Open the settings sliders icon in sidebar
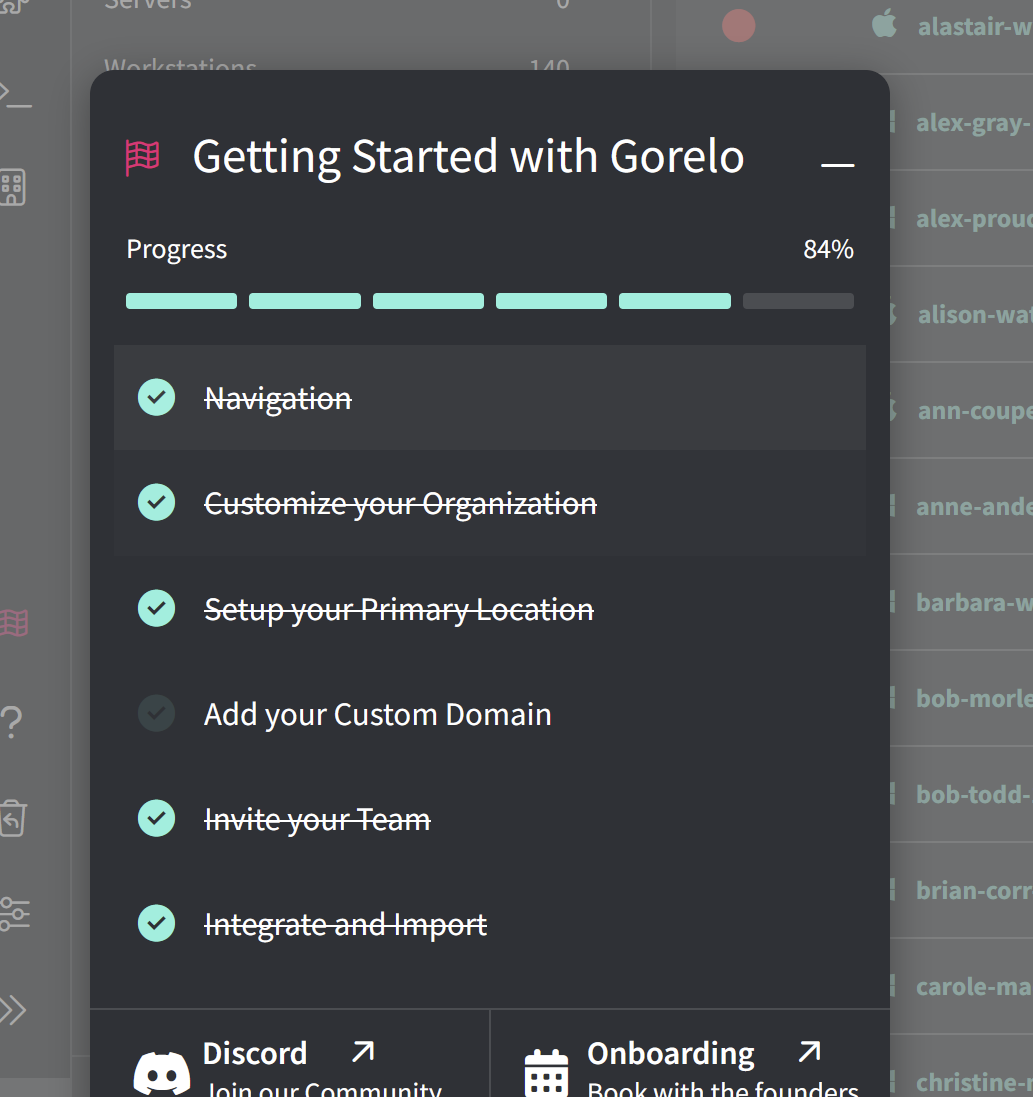The width and height of the screenshot is (1033, 1097). click(x=14, y=913)
